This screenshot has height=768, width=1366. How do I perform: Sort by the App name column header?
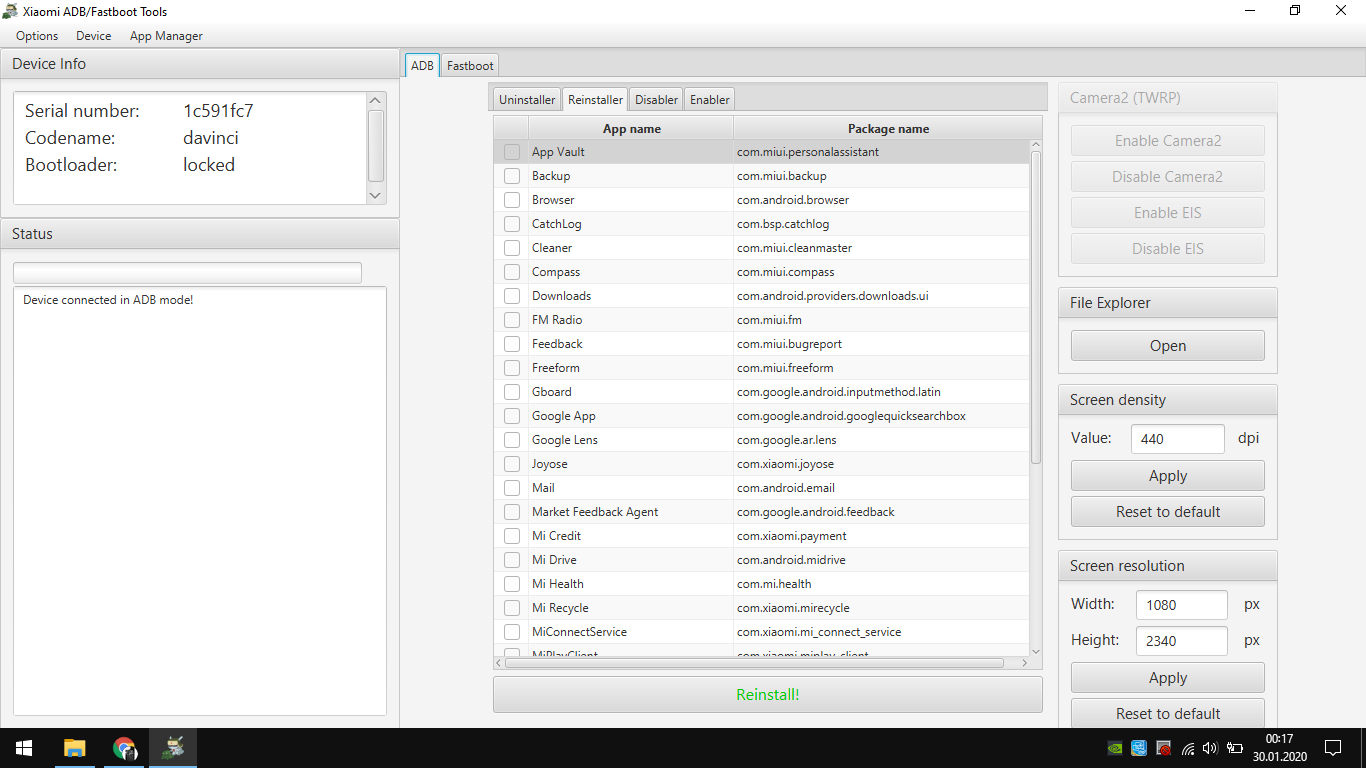click(631, 129)
